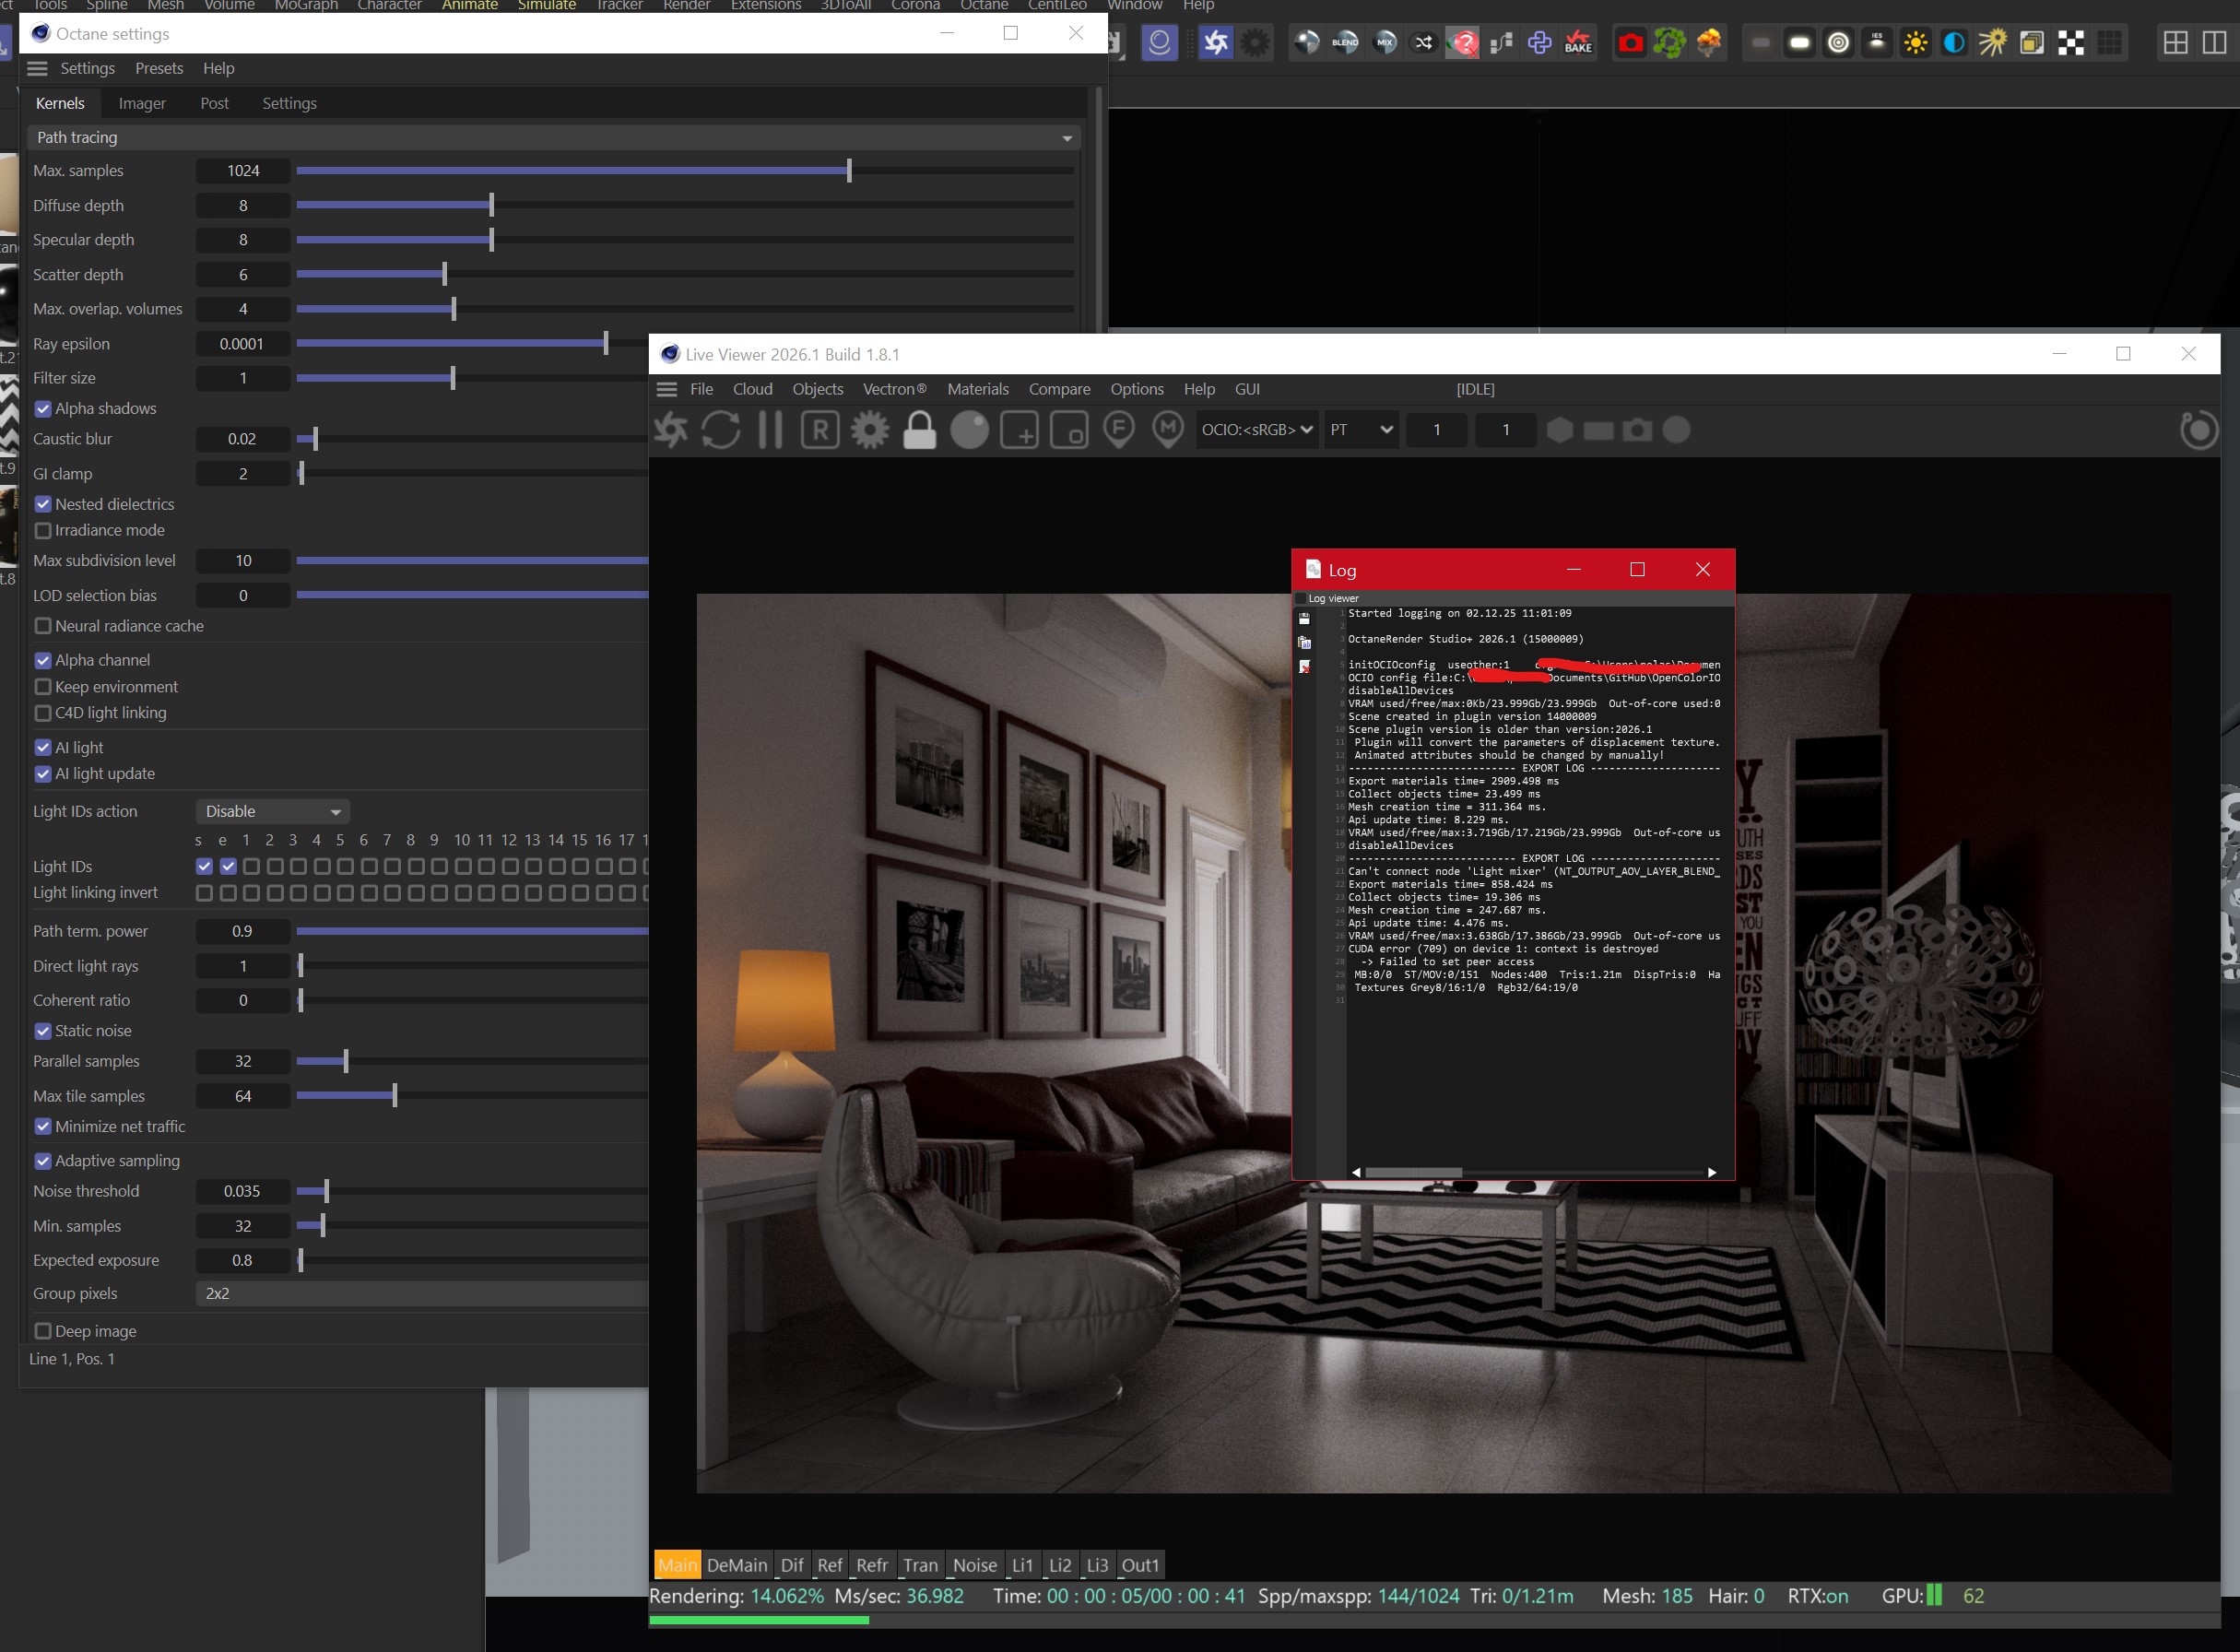The width and height of the screenshot is (2240, 1652).
Task: Toggle the Adaptive sampling checkbox
Action: [x=43, y=1161]
